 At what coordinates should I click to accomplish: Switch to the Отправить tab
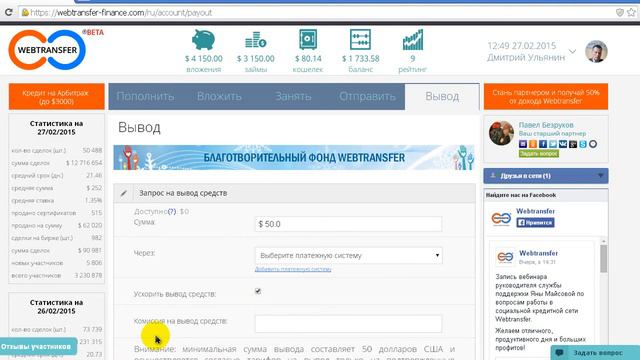pyautogui.click(x=367, y=96)
